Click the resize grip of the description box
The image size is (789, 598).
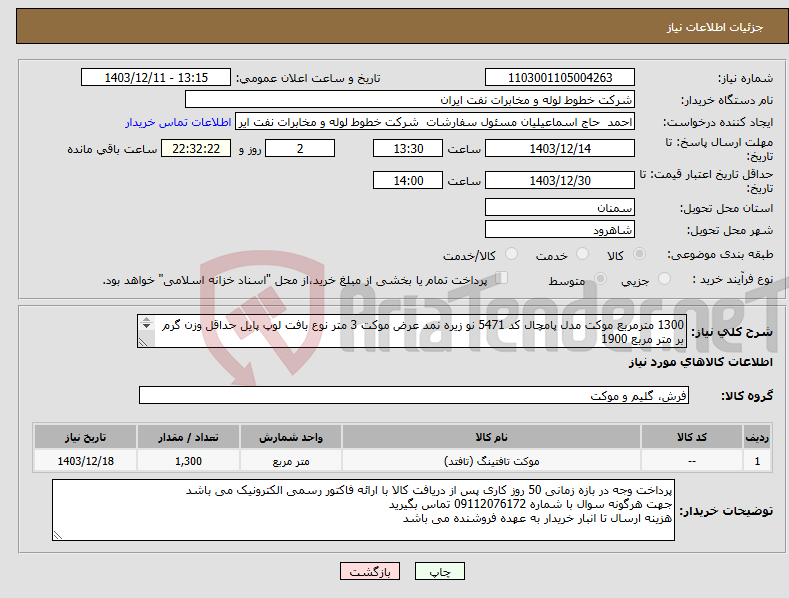[x=143, y=342]
